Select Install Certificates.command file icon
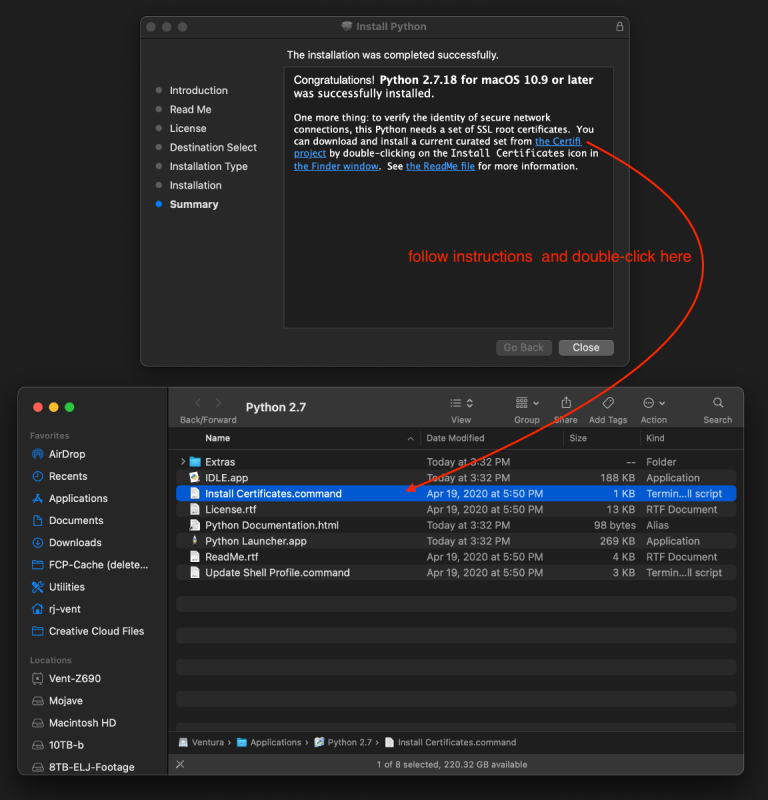 coord(194,493)
